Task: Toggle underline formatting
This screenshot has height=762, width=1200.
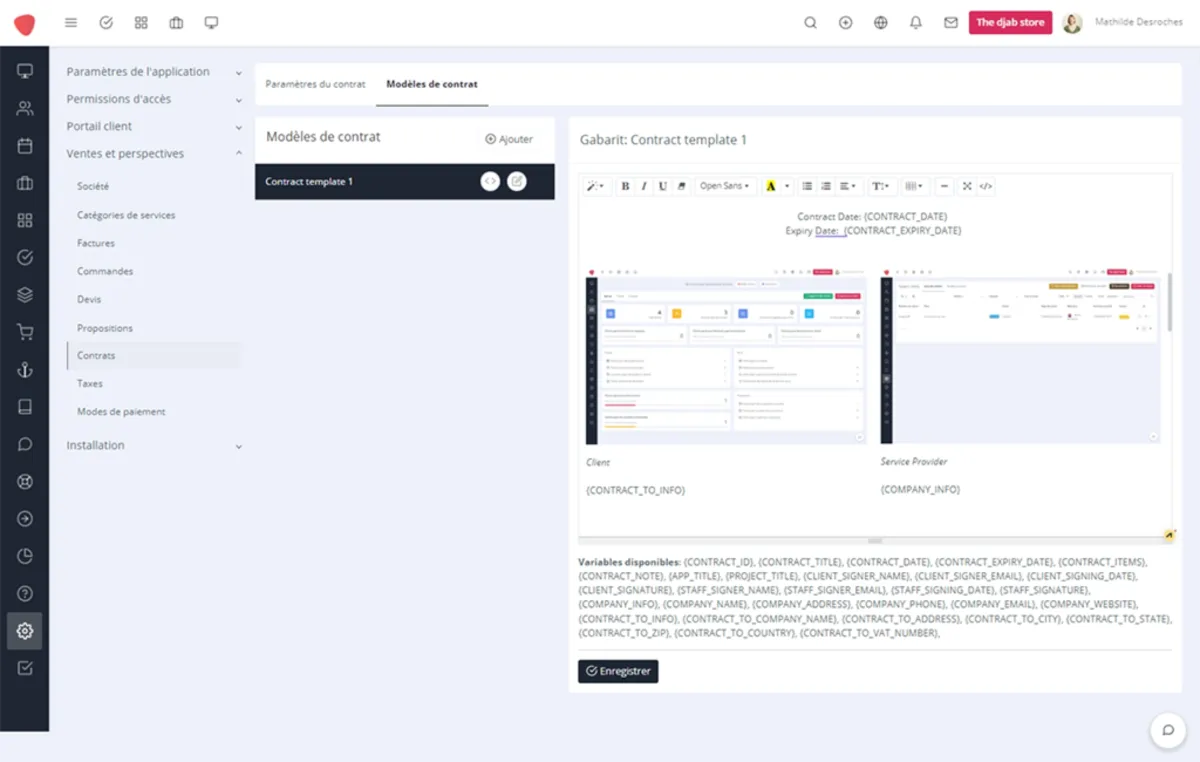Action: coord(663,186)
